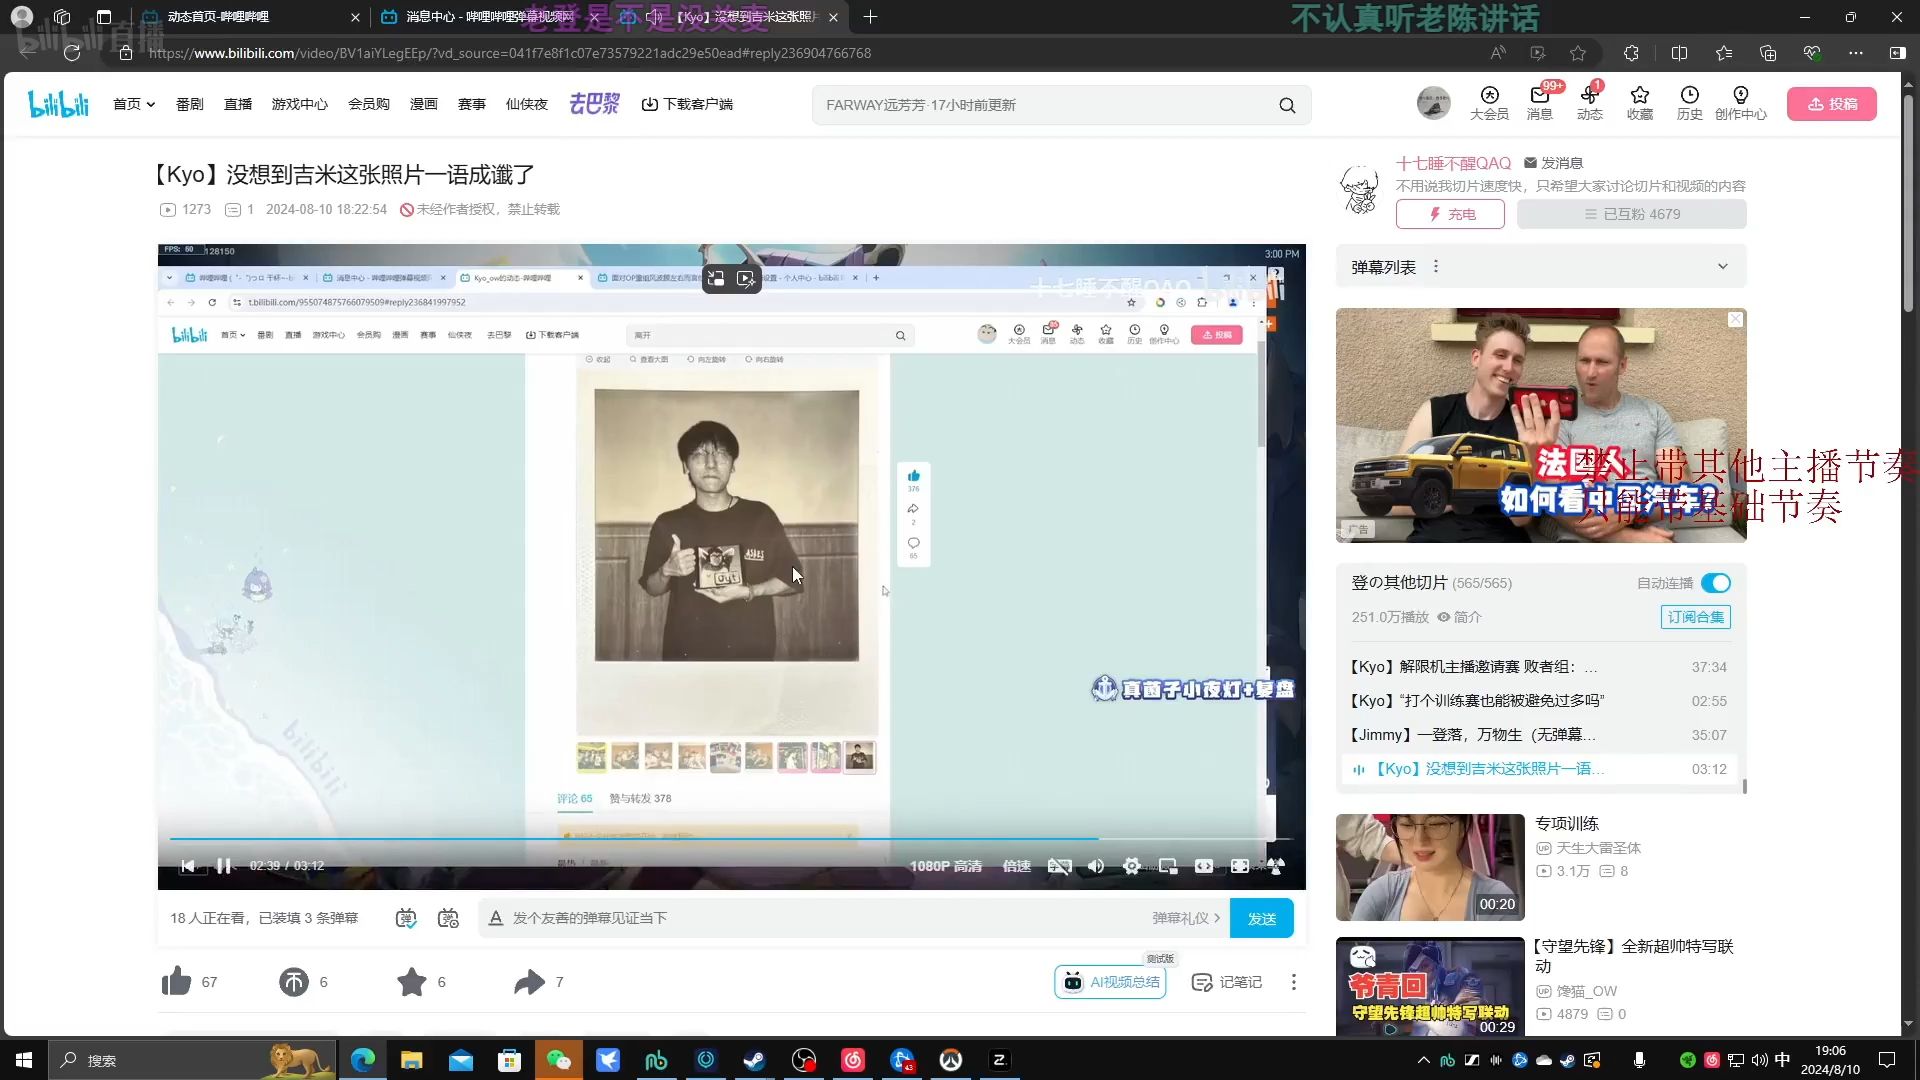Open browser split screen icon
1920x1080 pixels.
1679,53
